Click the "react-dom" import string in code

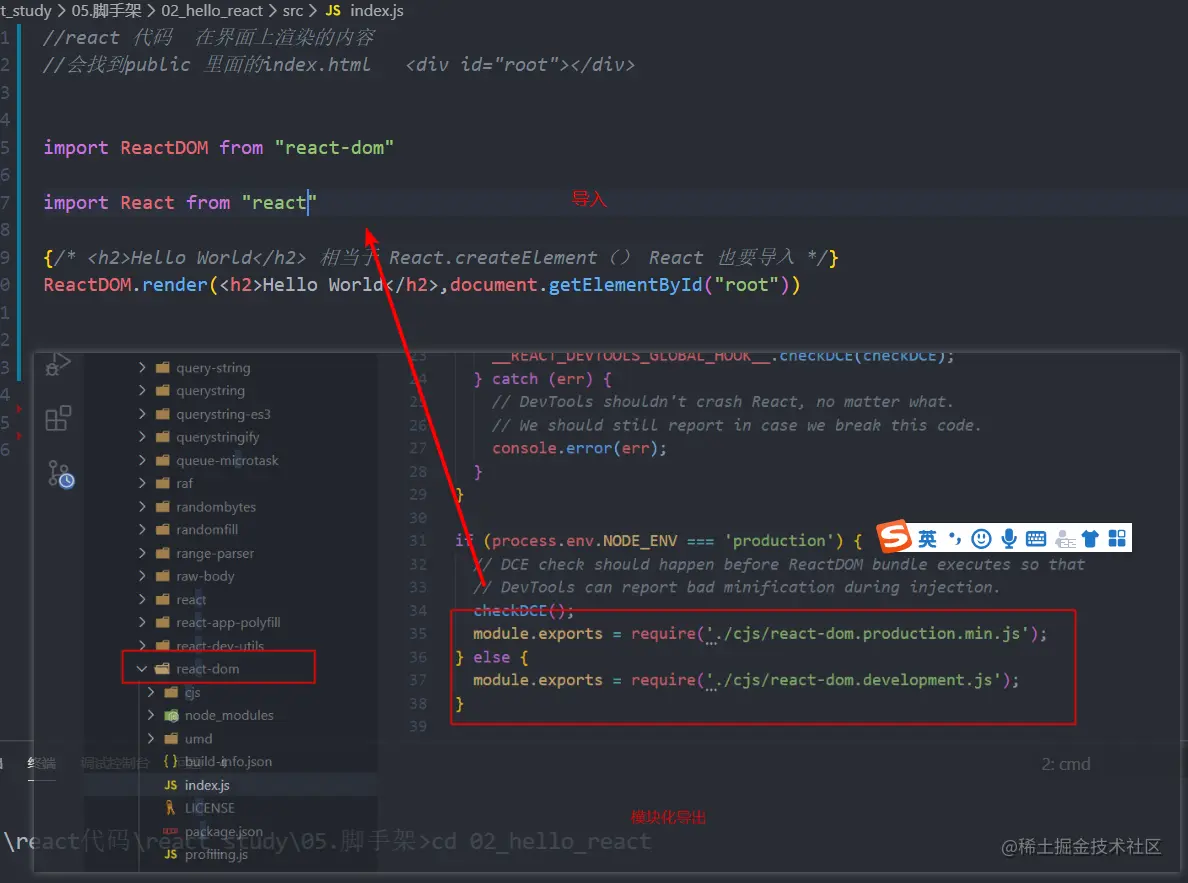point(334,148)
